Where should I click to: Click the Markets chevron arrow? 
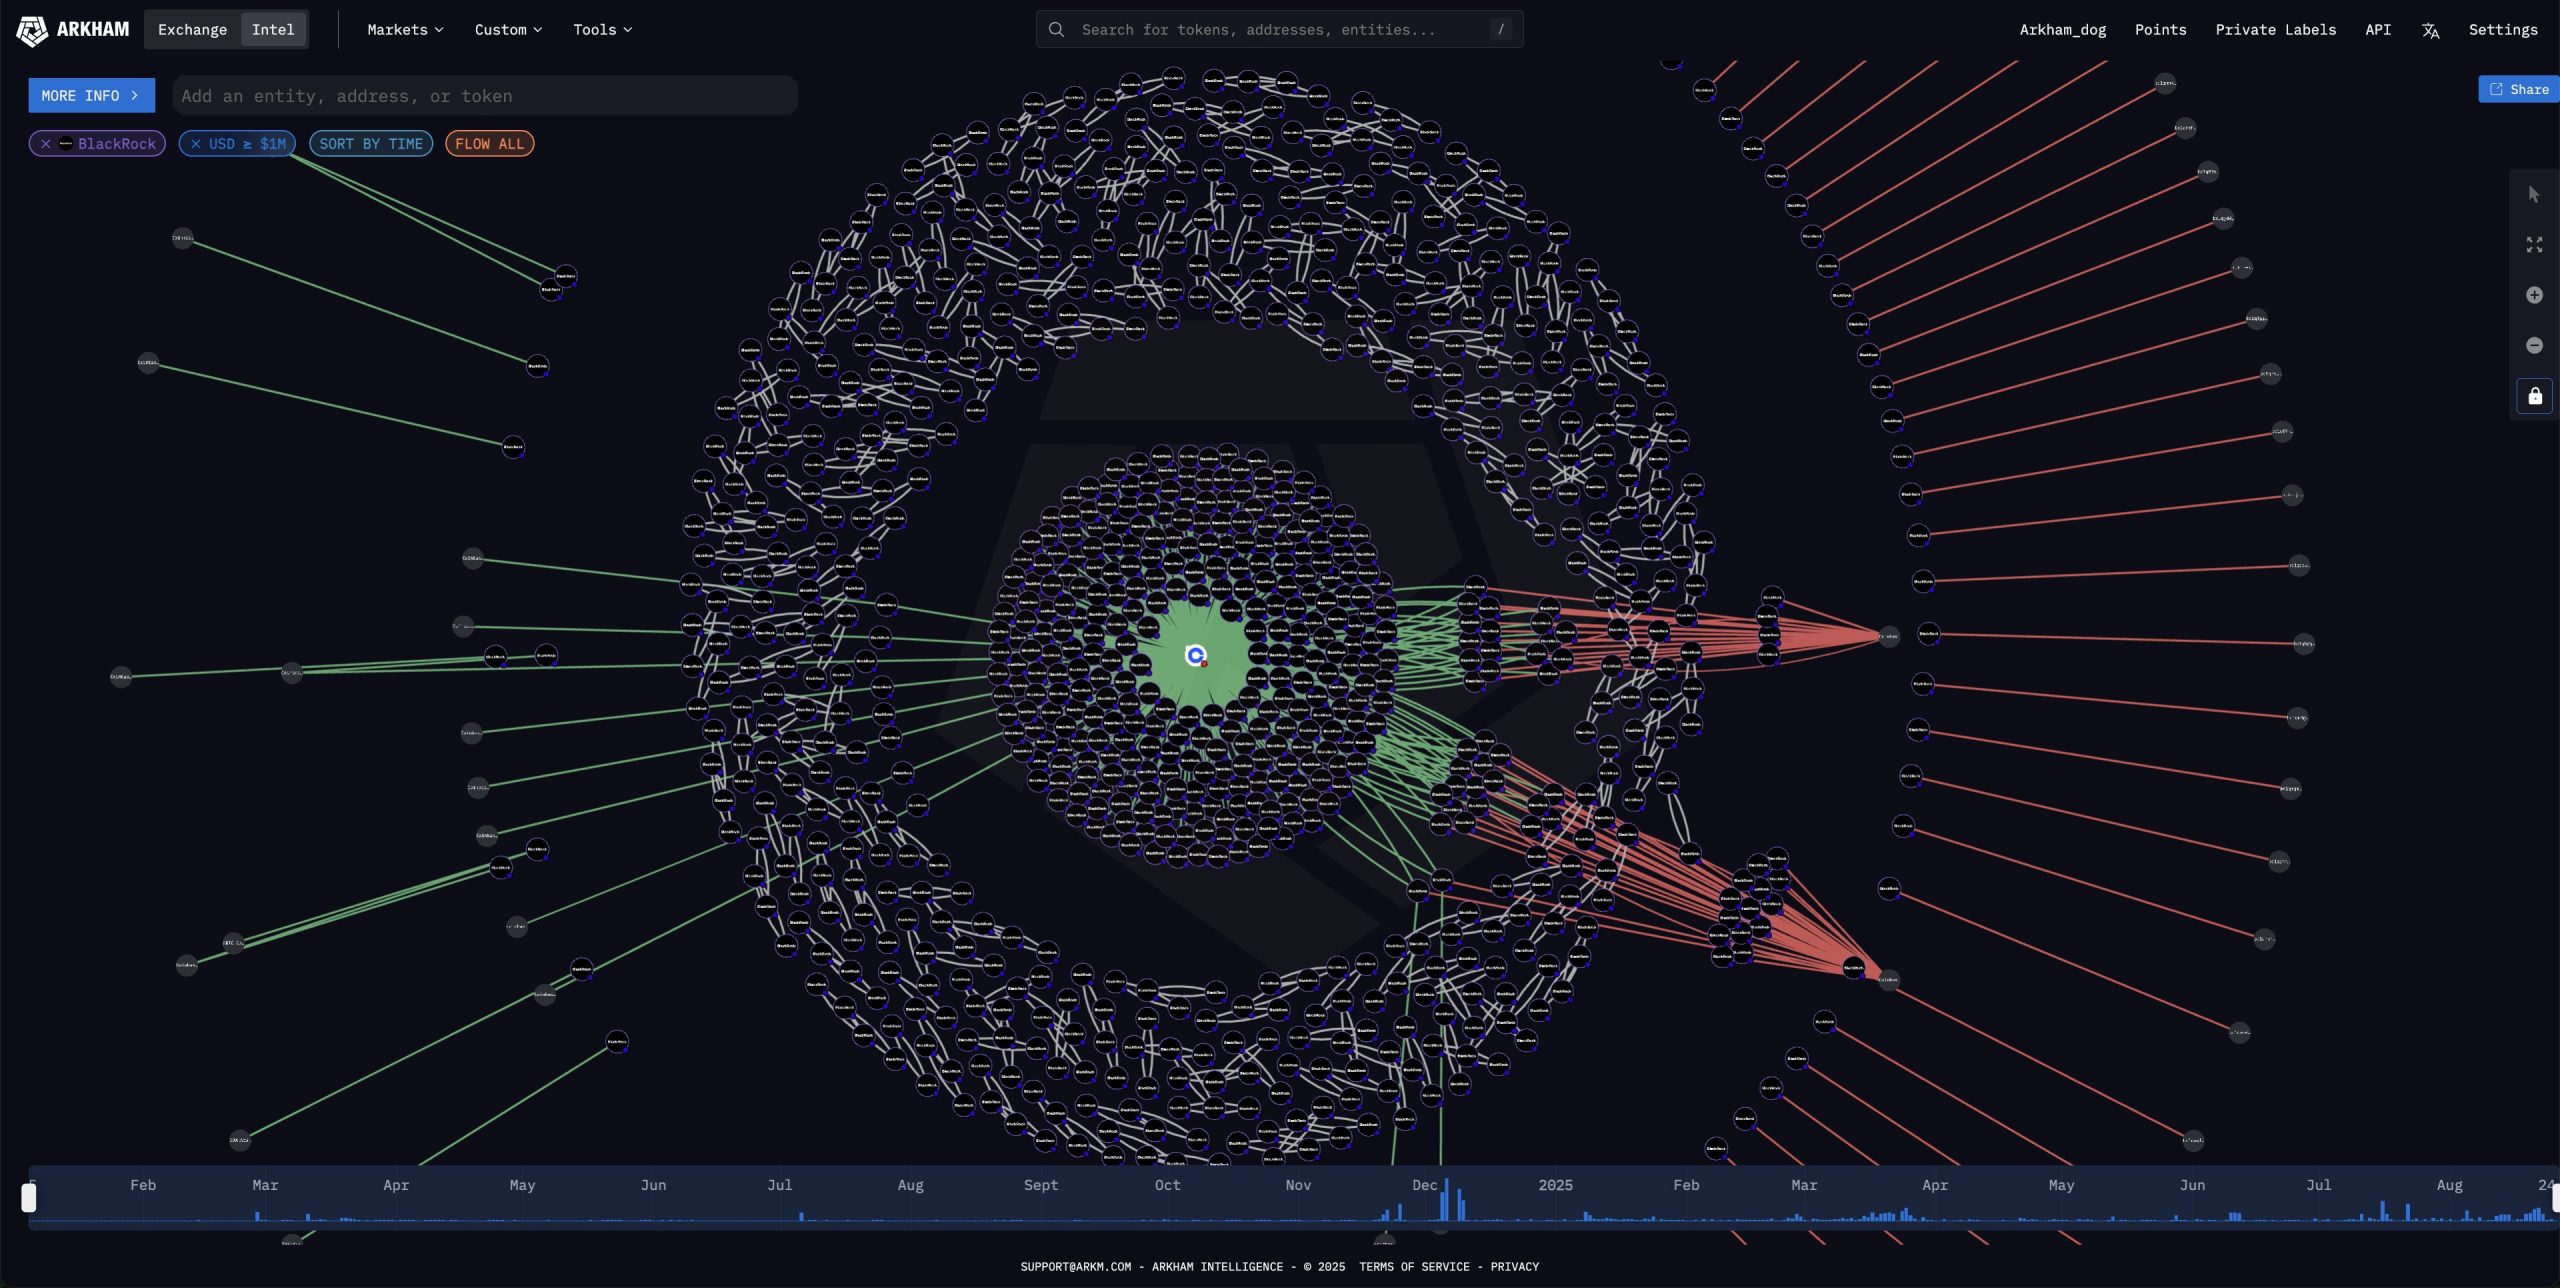click(439, 30)
